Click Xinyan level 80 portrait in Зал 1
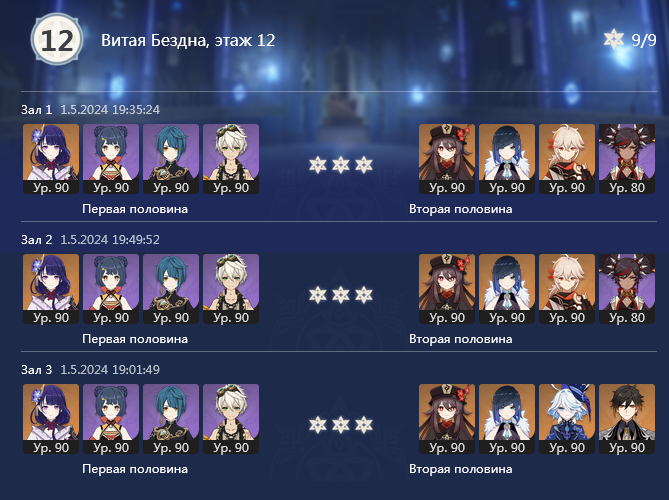 point(627,159)
